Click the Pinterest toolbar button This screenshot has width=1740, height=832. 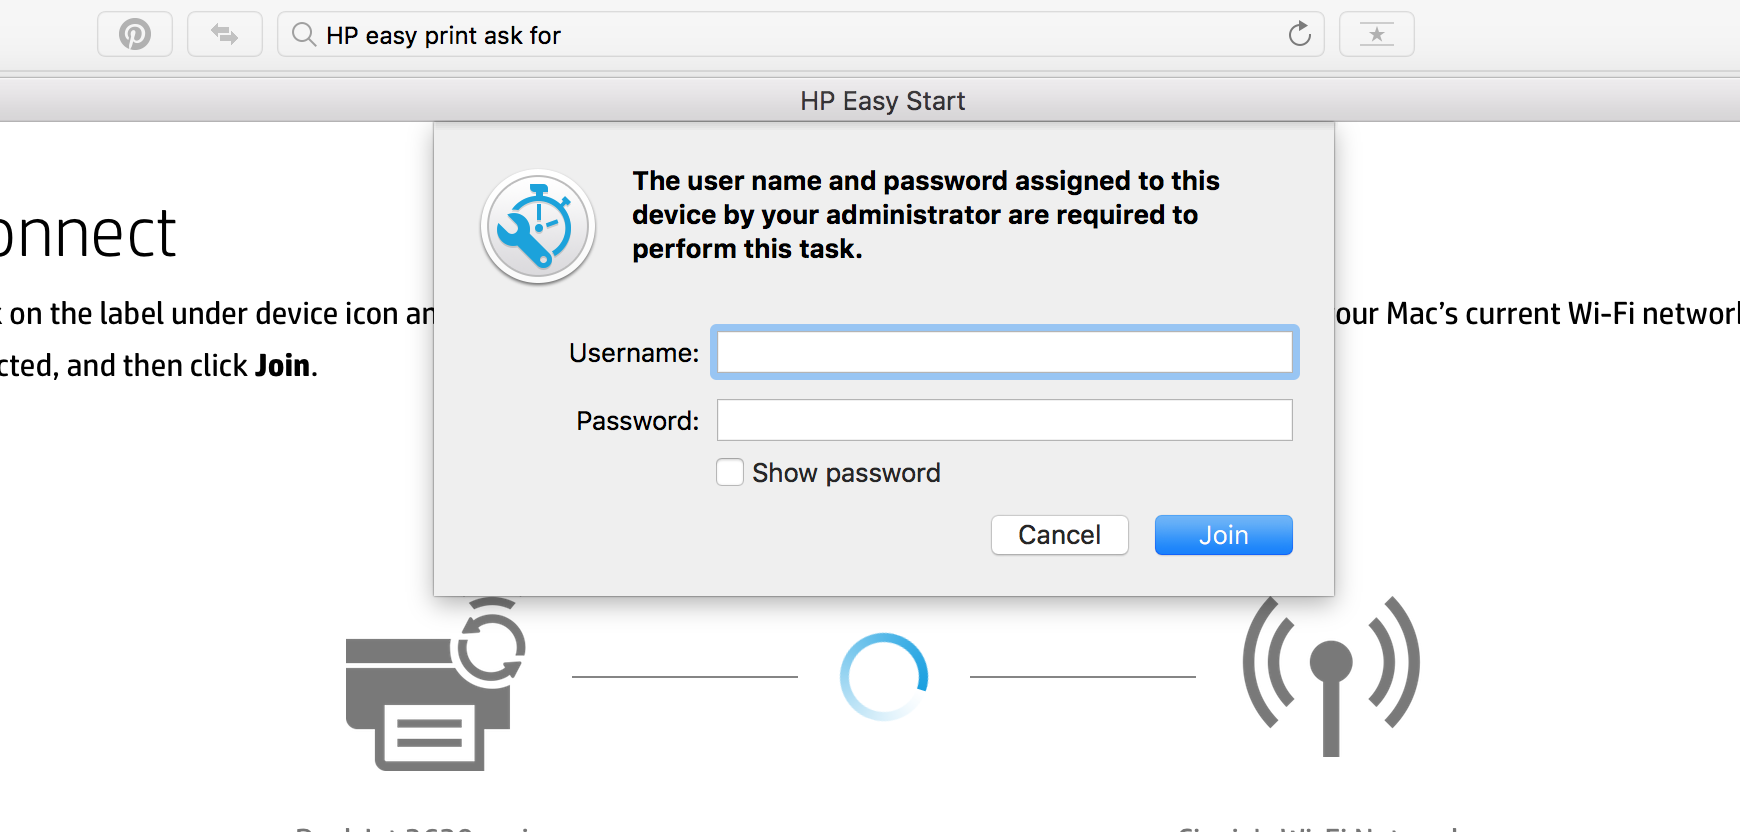coord(135,35)
